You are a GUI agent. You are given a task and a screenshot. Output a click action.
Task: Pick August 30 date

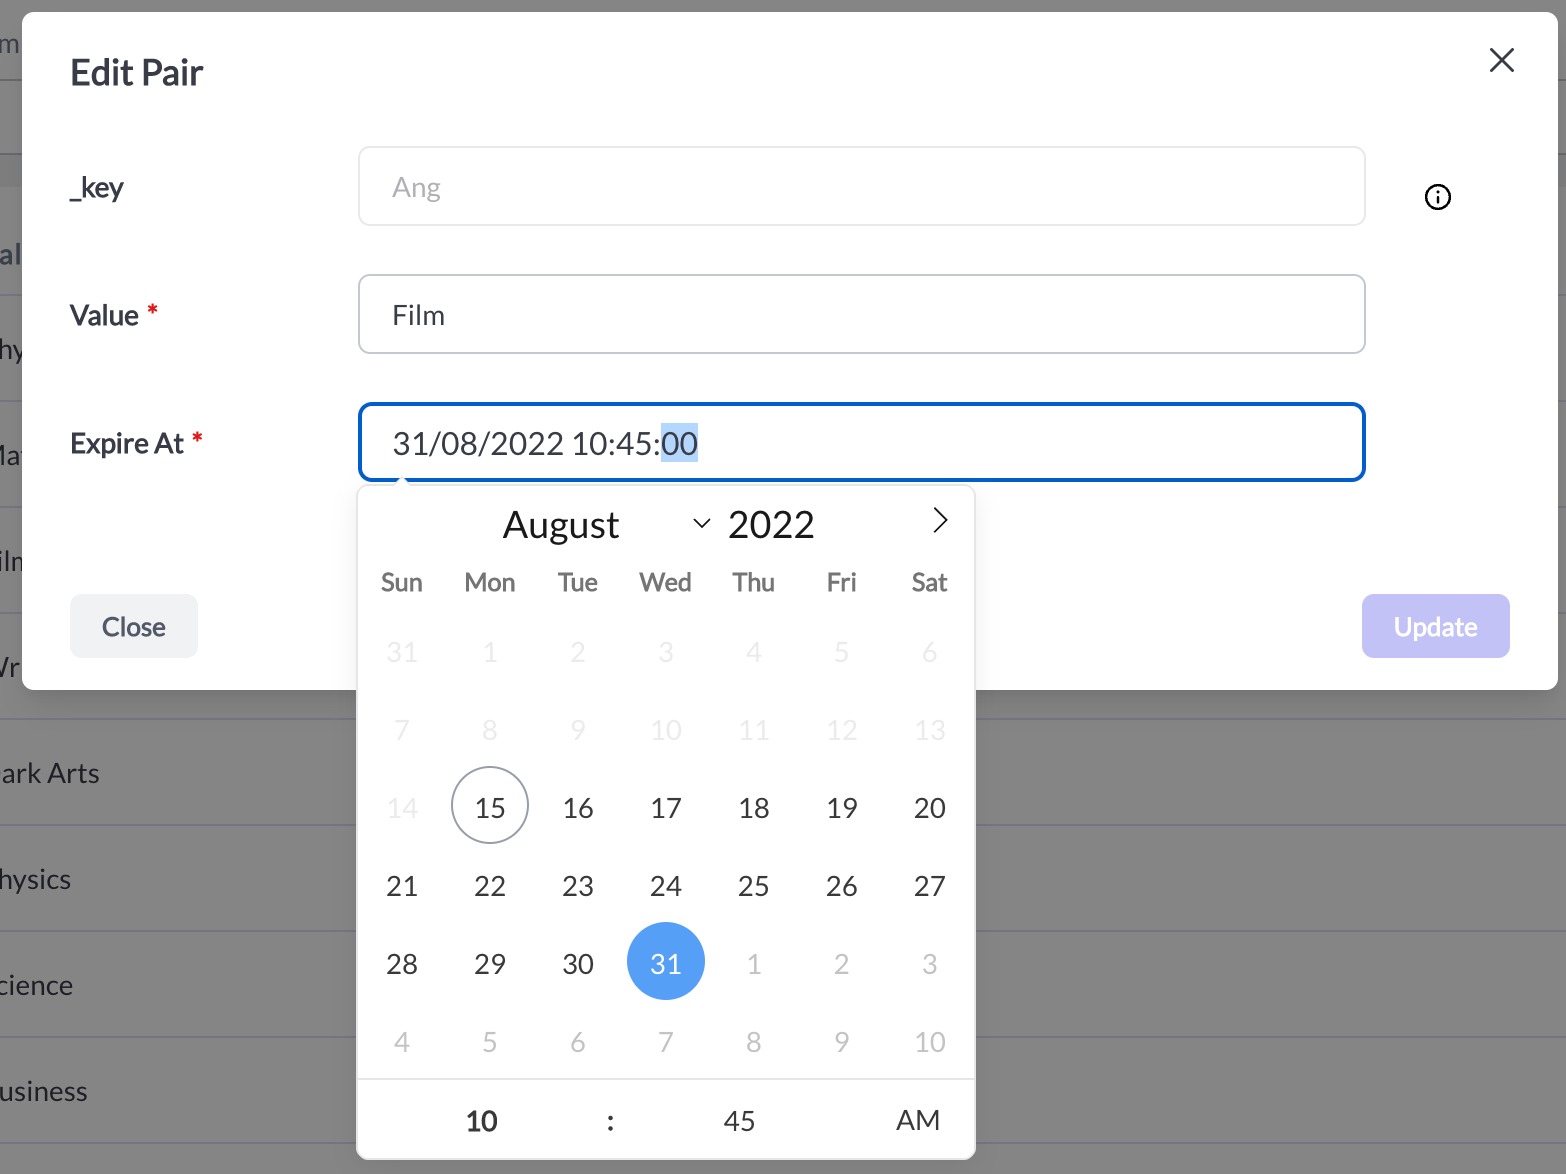click(x=578, y=962)
